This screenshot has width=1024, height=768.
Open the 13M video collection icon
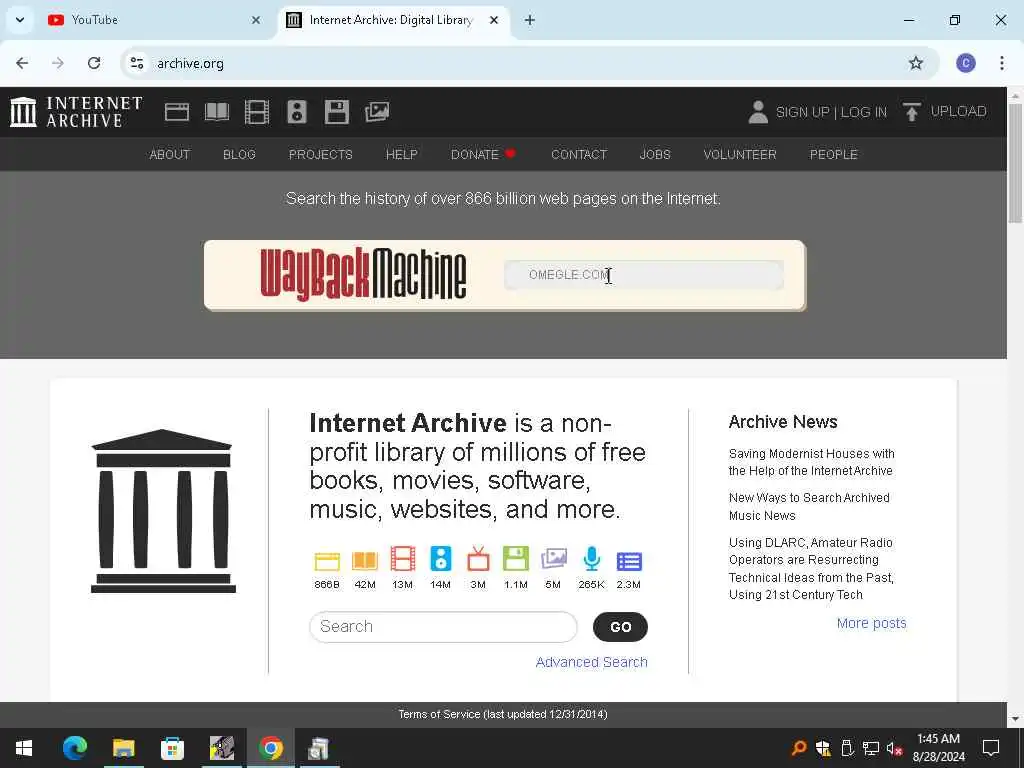(x=402, y=560)
